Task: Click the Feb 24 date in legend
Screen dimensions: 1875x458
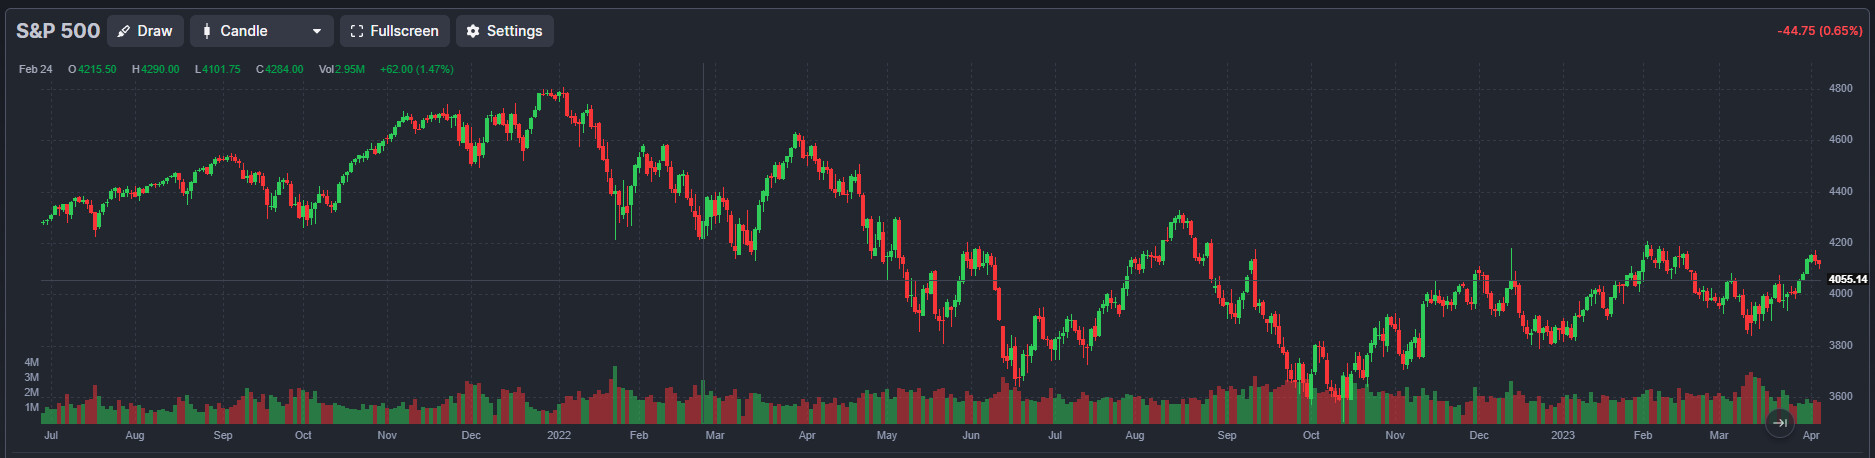Action: tap(36, 70)
